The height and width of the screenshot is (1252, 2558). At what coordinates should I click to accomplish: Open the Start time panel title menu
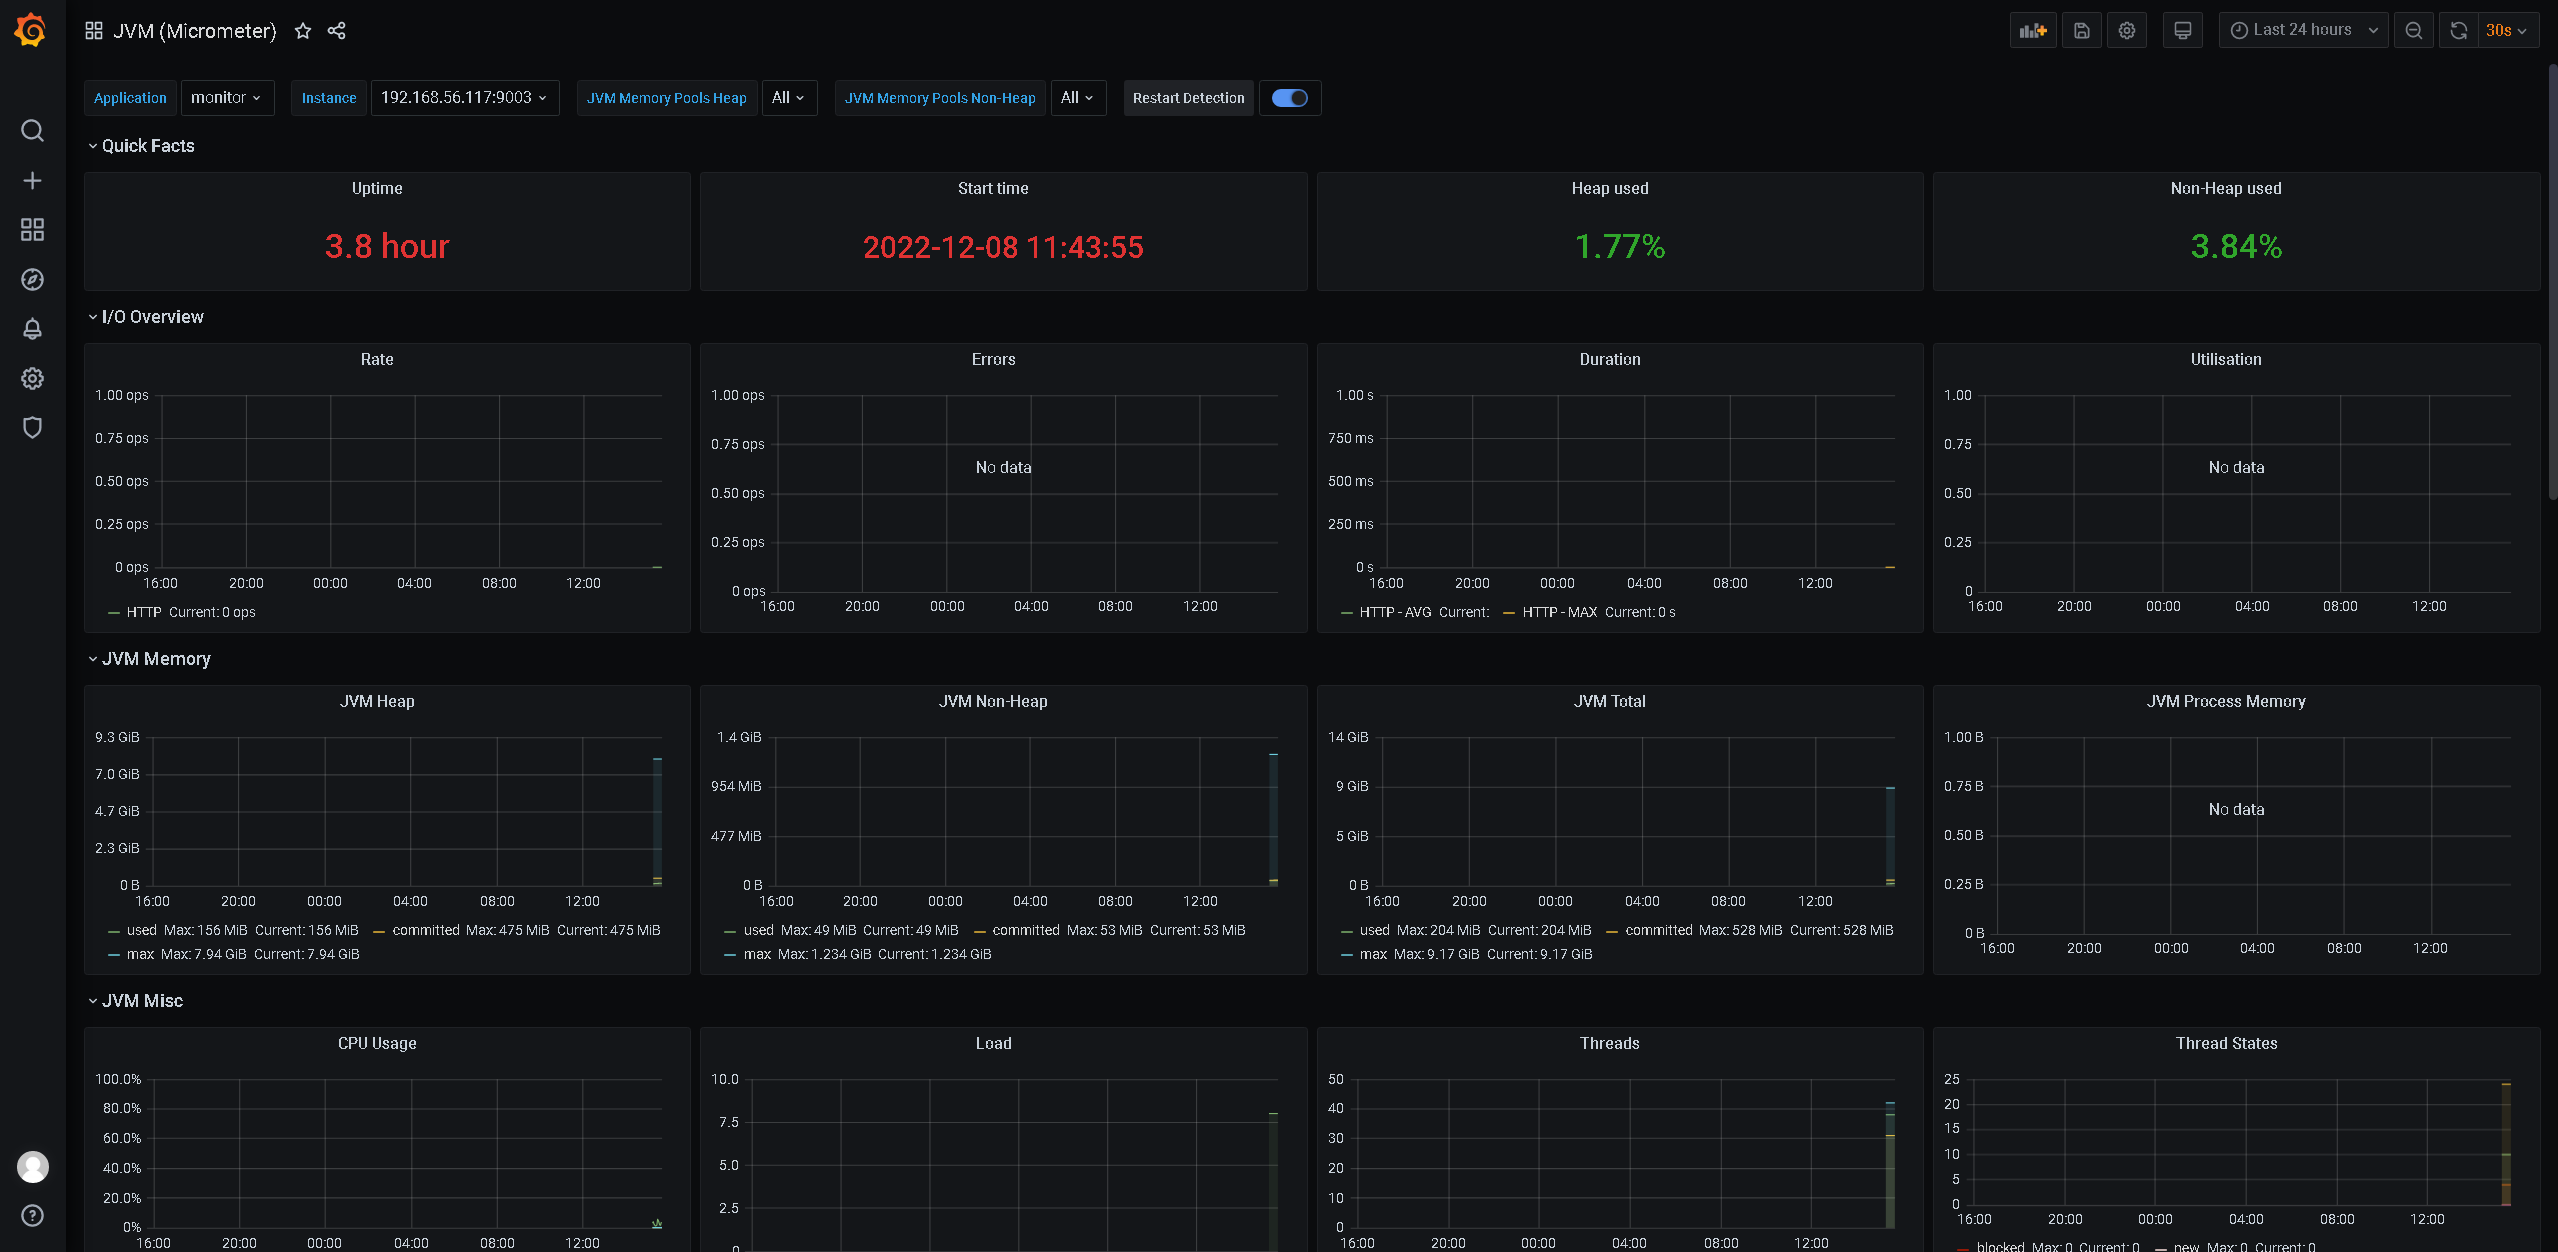pos(993,189)
